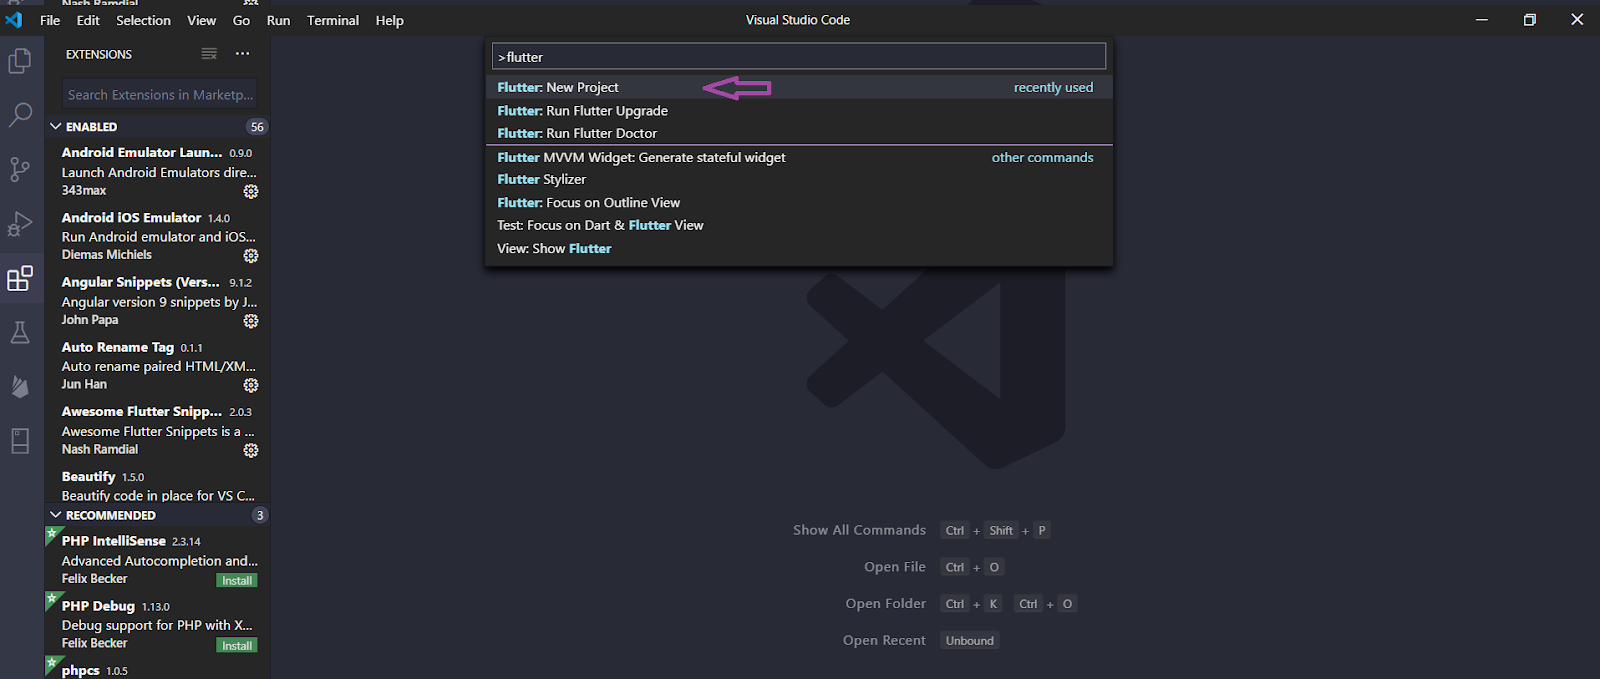Click the VS Code logo in title bar

pyautogui.click(x=14, y=20)
